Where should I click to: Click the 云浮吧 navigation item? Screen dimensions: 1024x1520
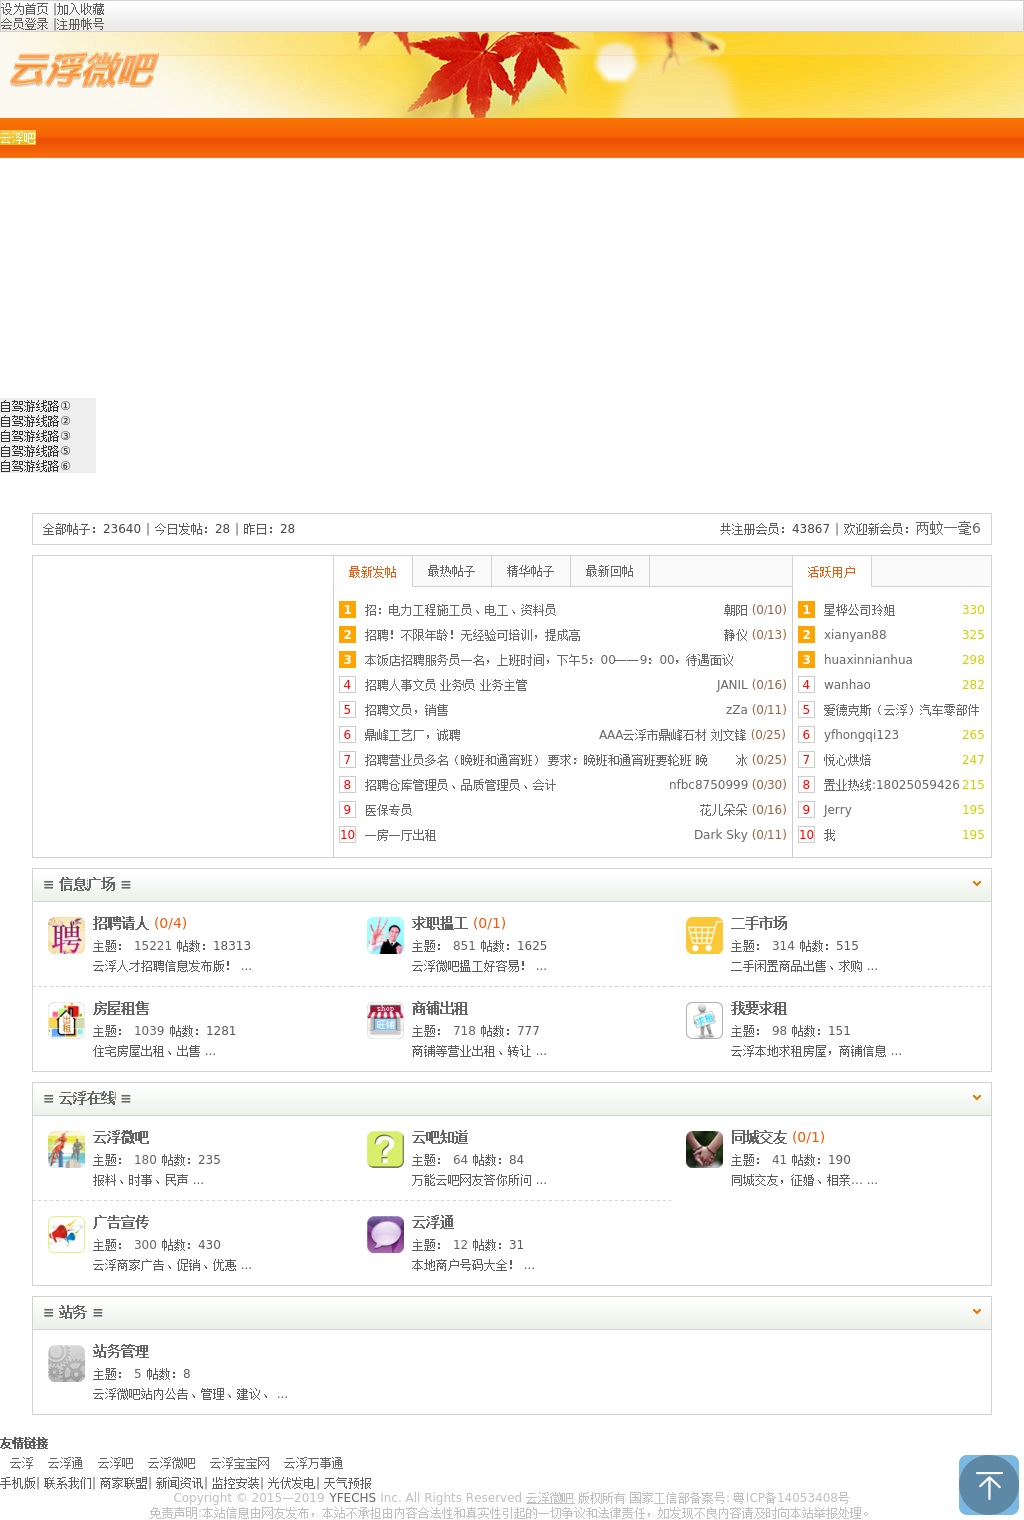coord(18,138)
